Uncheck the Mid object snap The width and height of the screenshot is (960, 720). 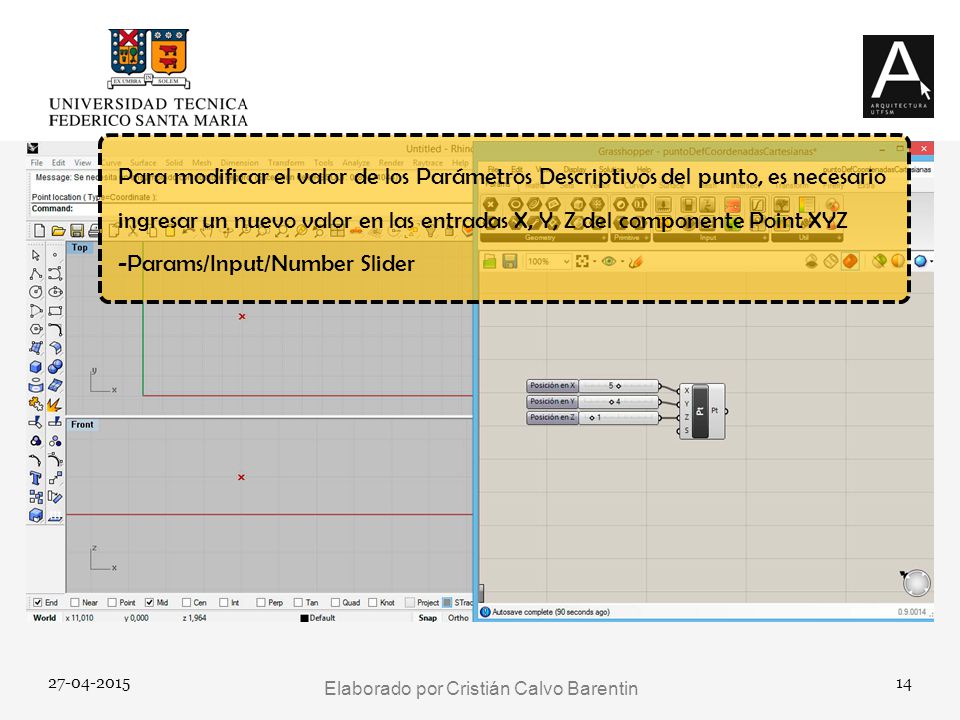(149, 602)
